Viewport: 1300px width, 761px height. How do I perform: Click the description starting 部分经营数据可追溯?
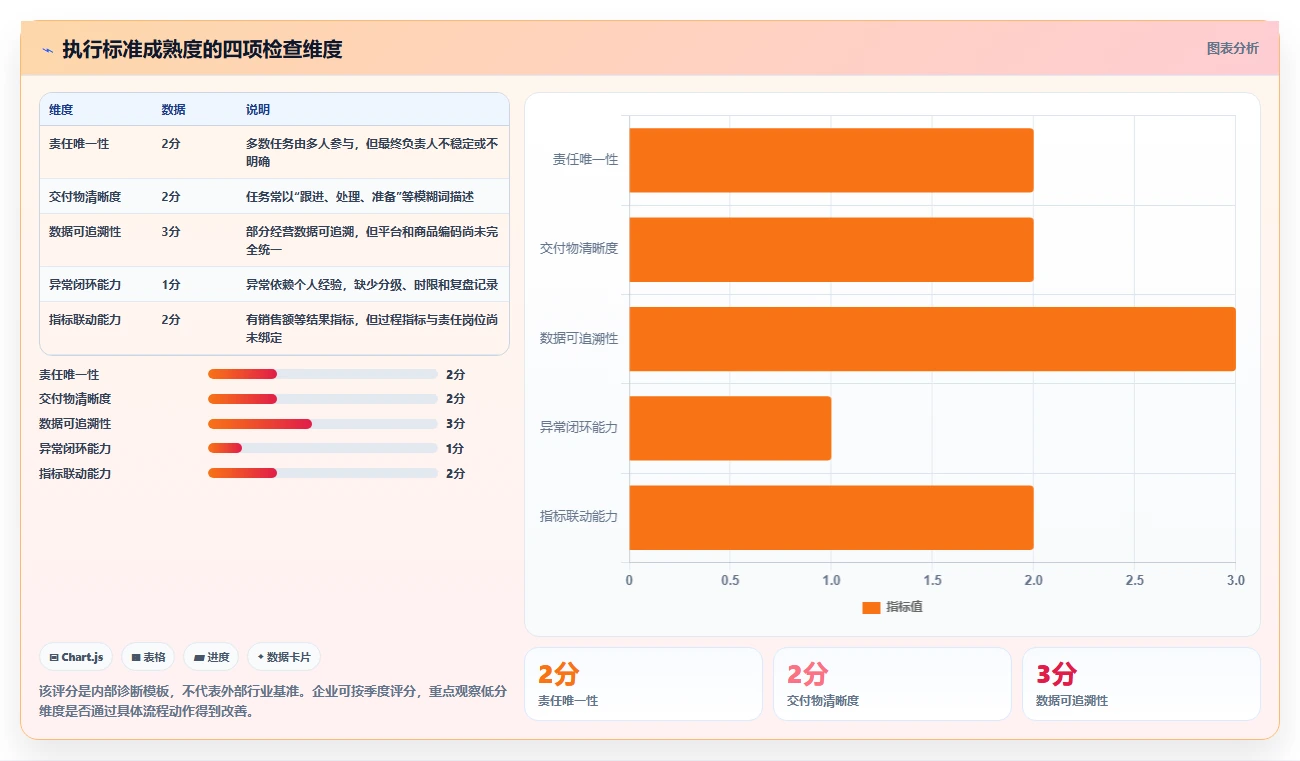[x=372, y=240]
